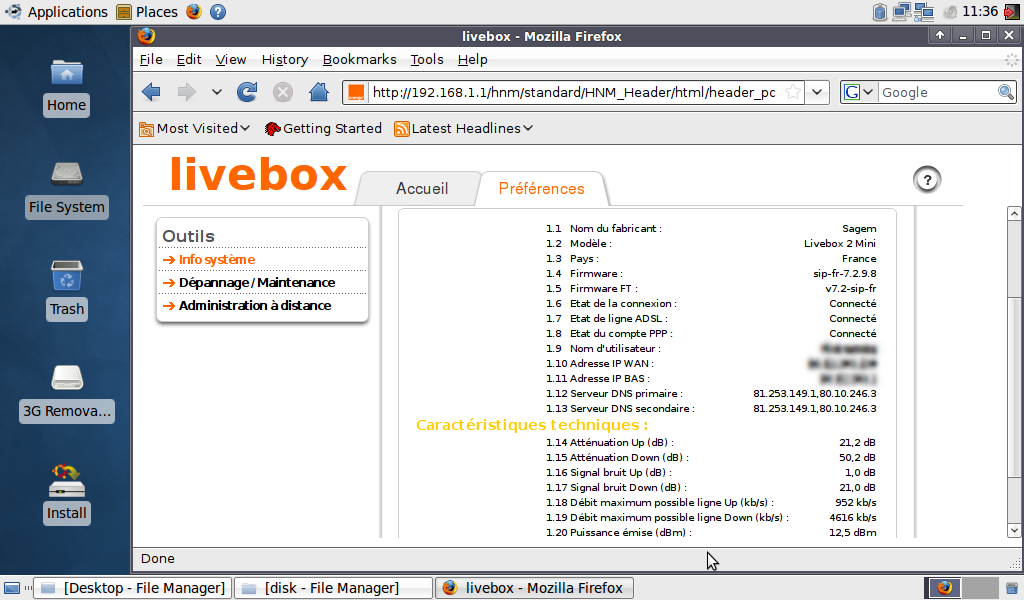
Task: Bookmark this page with the star icon
Action: 793,92
